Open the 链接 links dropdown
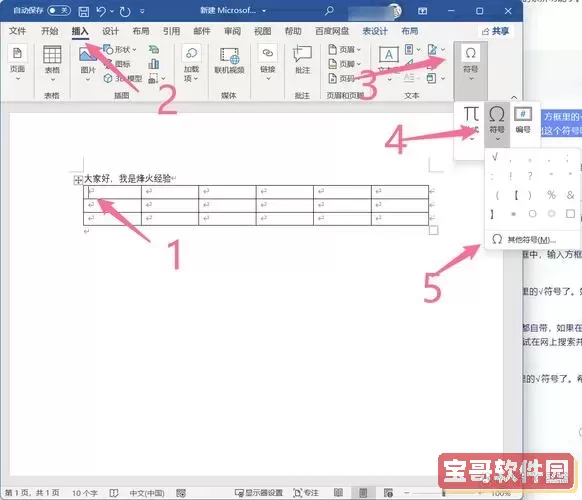The image size is (582, 500). coord(268,63)
